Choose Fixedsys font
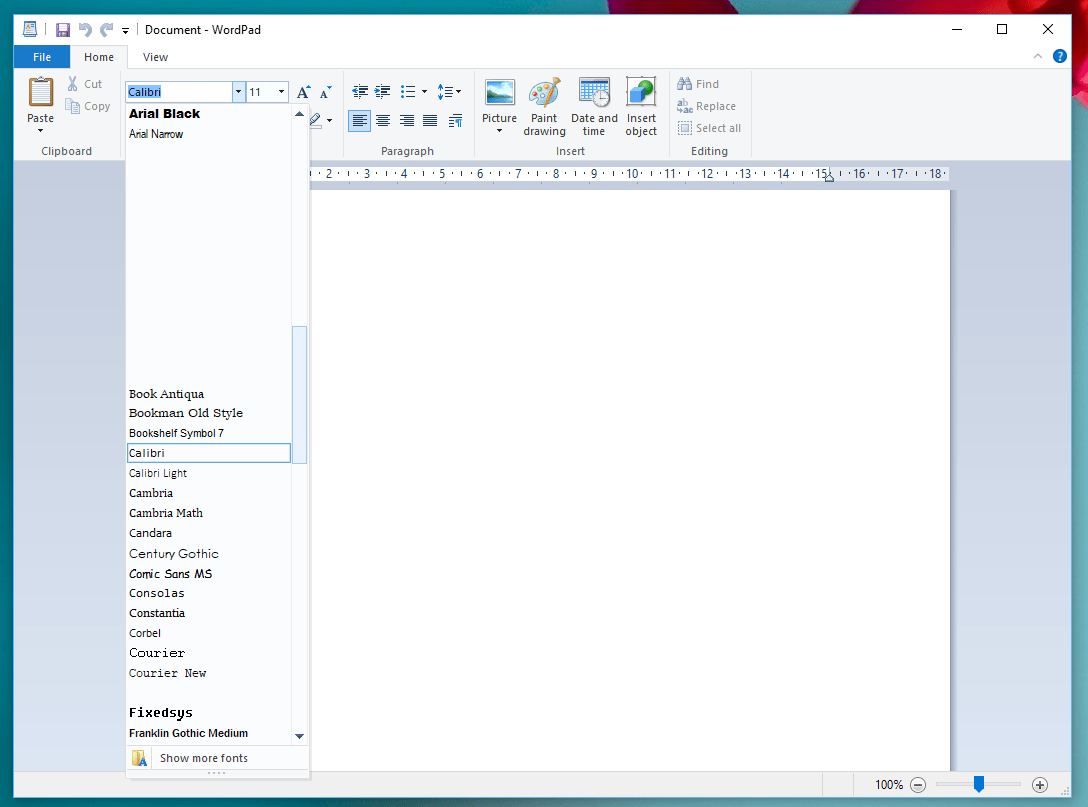 coord(208,713)
